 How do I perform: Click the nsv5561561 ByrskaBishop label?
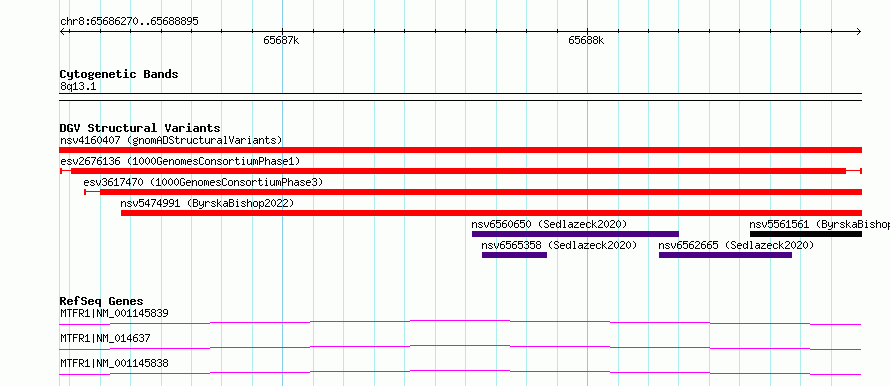pyautogui.click(x=819, y=224)
